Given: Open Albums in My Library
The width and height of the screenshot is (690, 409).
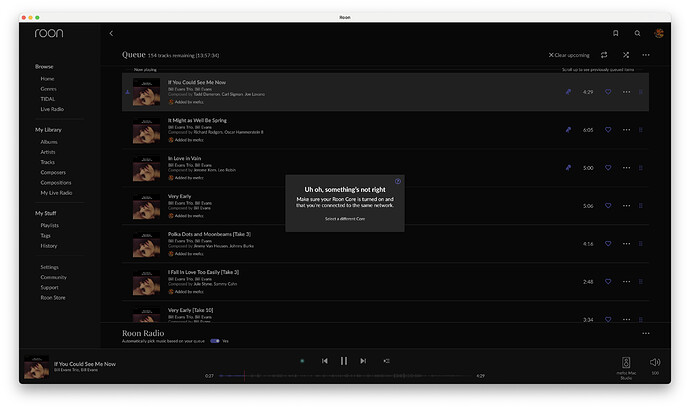Looking at the screenshot, I should pyautogui.click(x=49, y=142).
